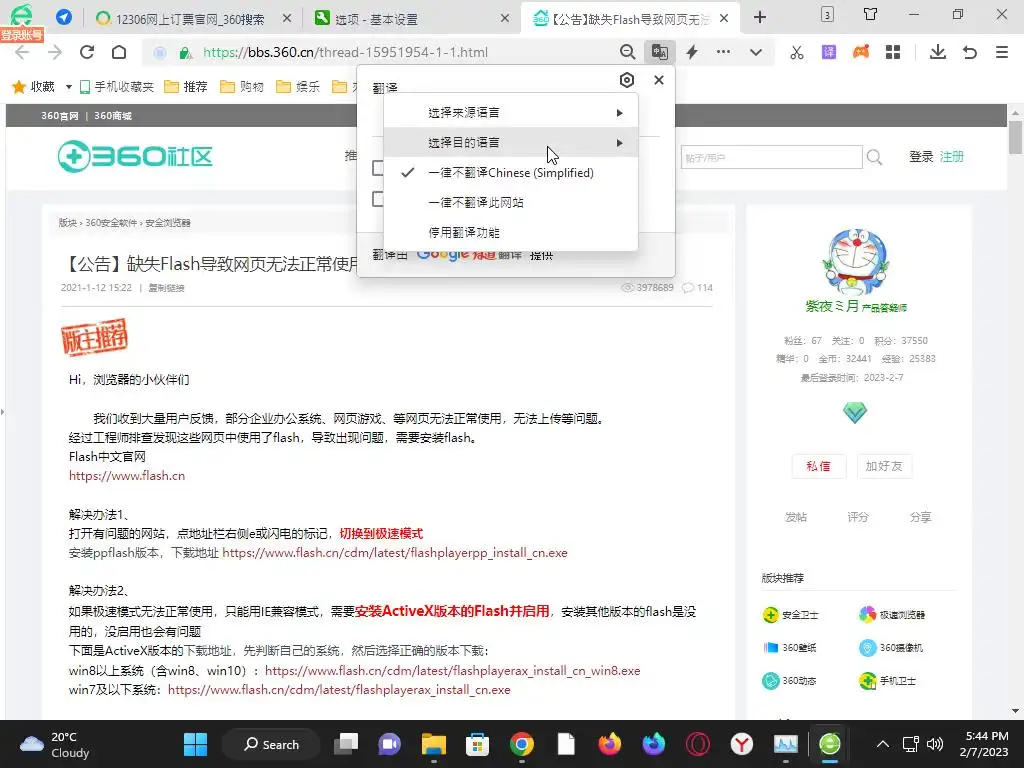Image resolution: width=1024 pixels, height=768 pixels.
Task: Click the disabled back navigation arrow
Action: (x=22, y=52)
